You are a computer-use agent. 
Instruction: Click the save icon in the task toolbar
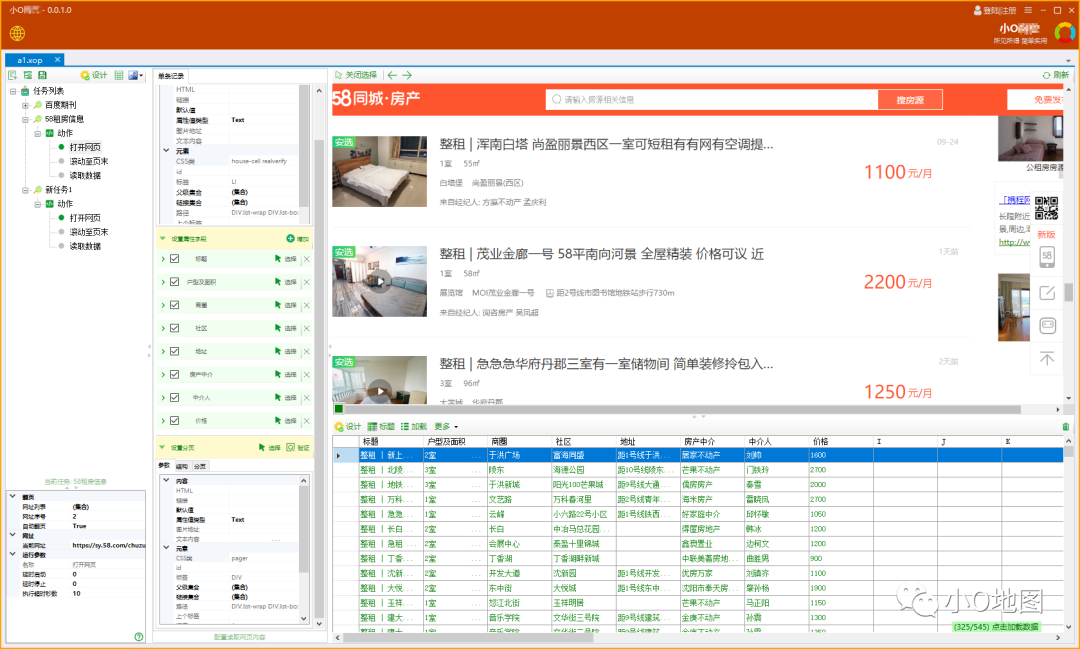42,75
